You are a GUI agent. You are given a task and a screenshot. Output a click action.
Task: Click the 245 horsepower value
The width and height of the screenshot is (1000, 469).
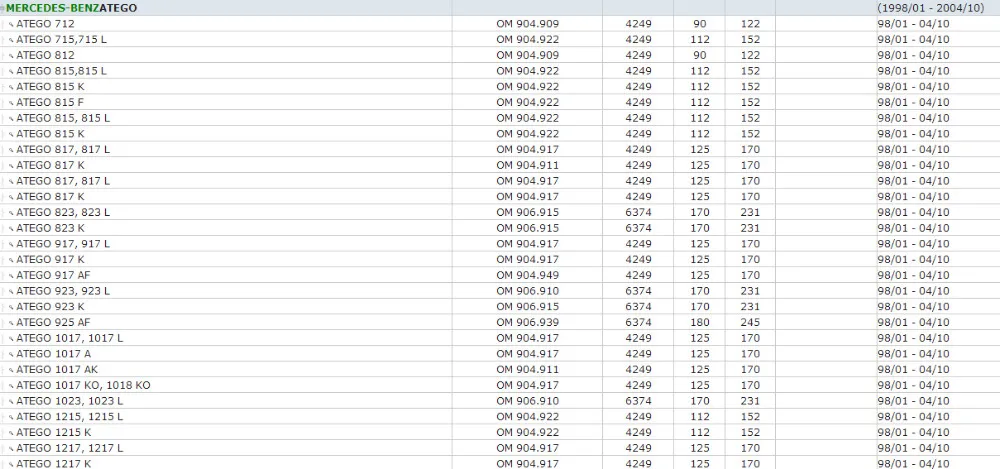(750, 322)
